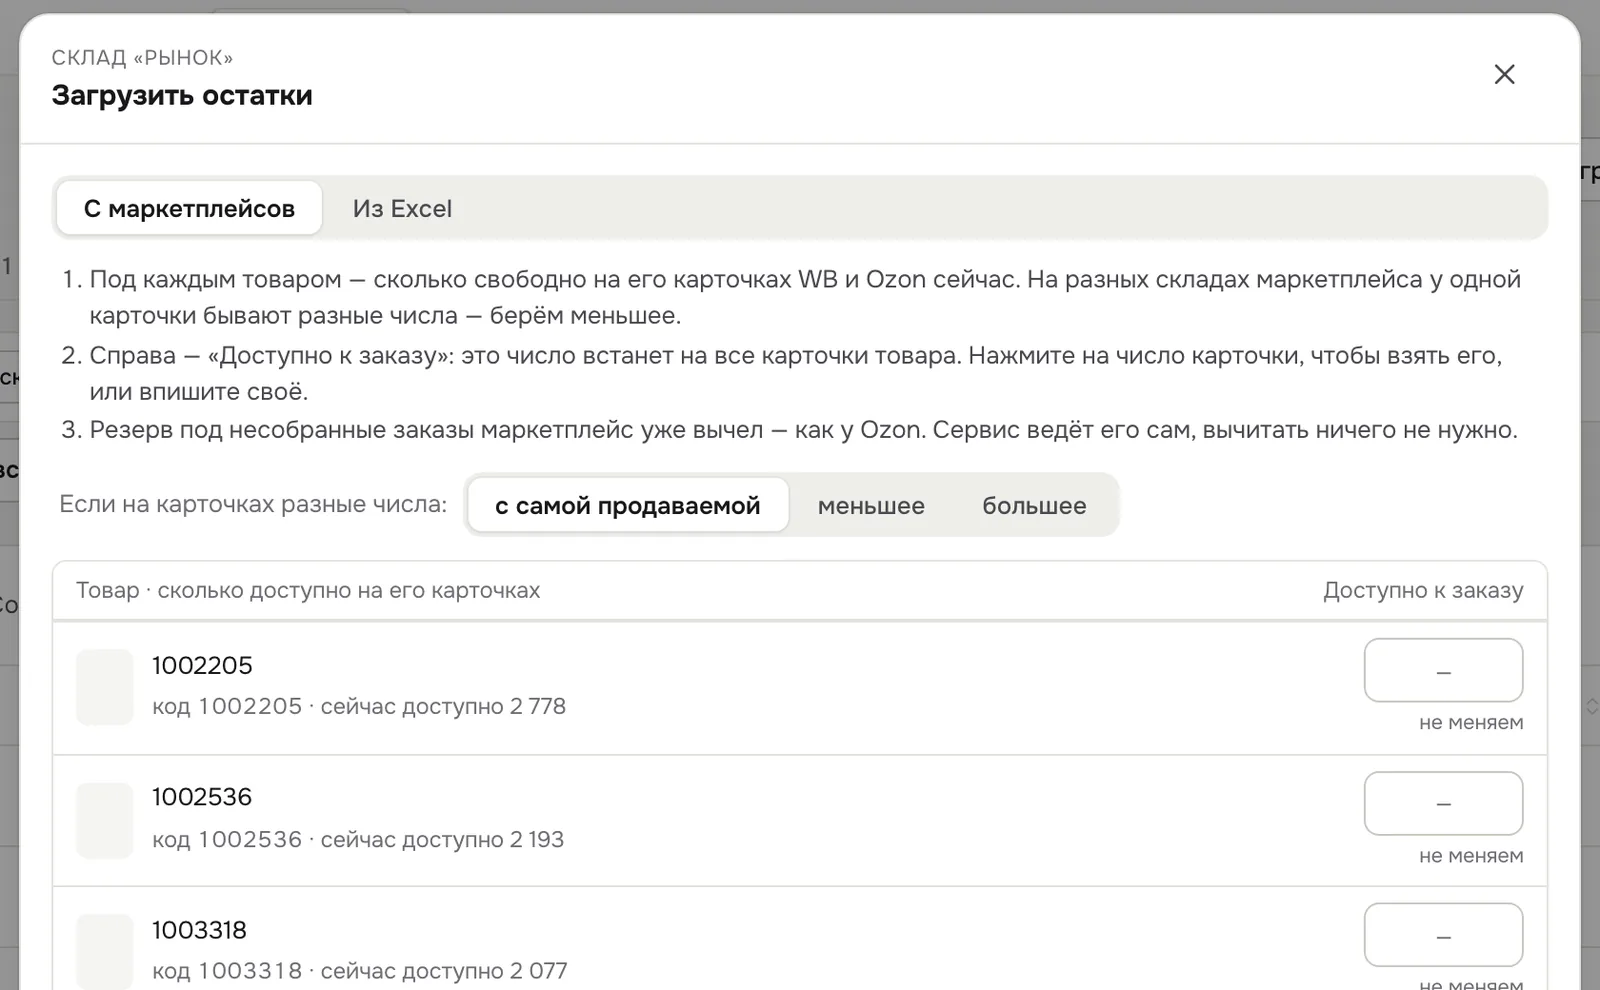The width and height of the screenshot is (1600, 990).
Task: Select the с самой продаваемой option
Action: 628,505
